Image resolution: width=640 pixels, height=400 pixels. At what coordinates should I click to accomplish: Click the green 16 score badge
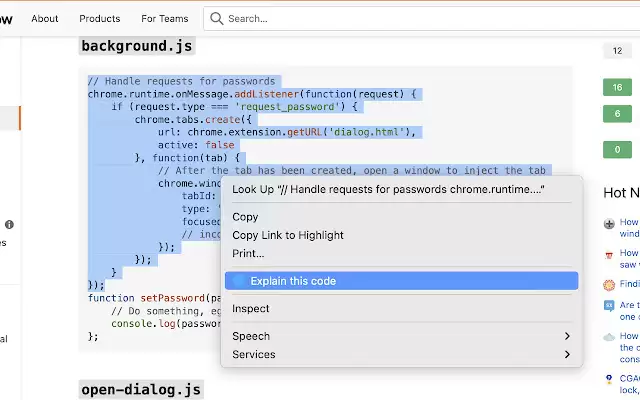coord(617,87)
